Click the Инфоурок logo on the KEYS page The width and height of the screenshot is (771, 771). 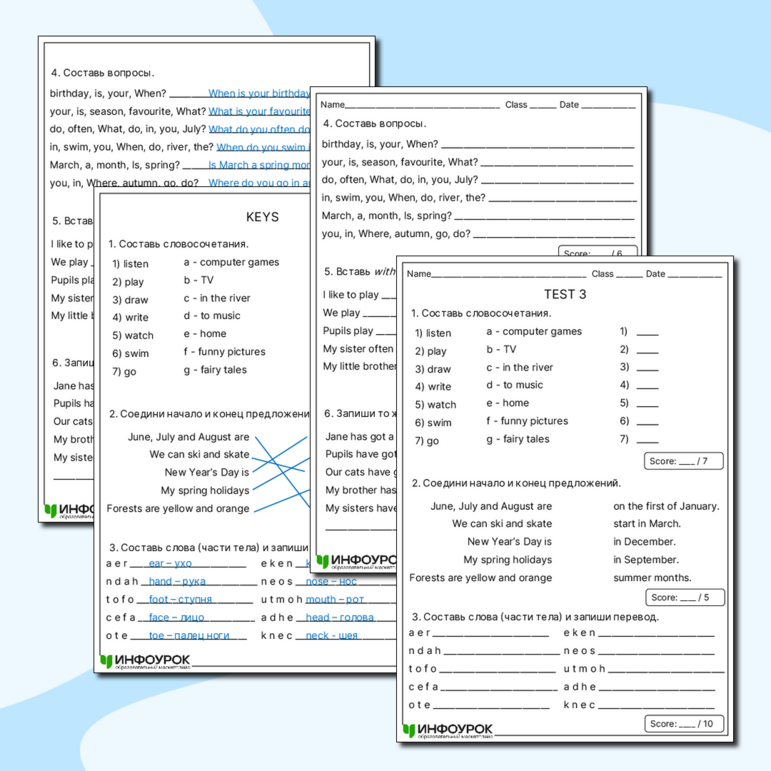[x=146, y=661]
